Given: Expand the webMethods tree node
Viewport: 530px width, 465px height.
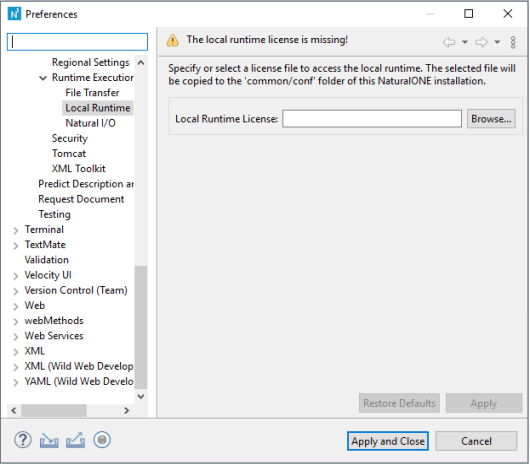Looking at the screenshot, I should pos(16,322).
